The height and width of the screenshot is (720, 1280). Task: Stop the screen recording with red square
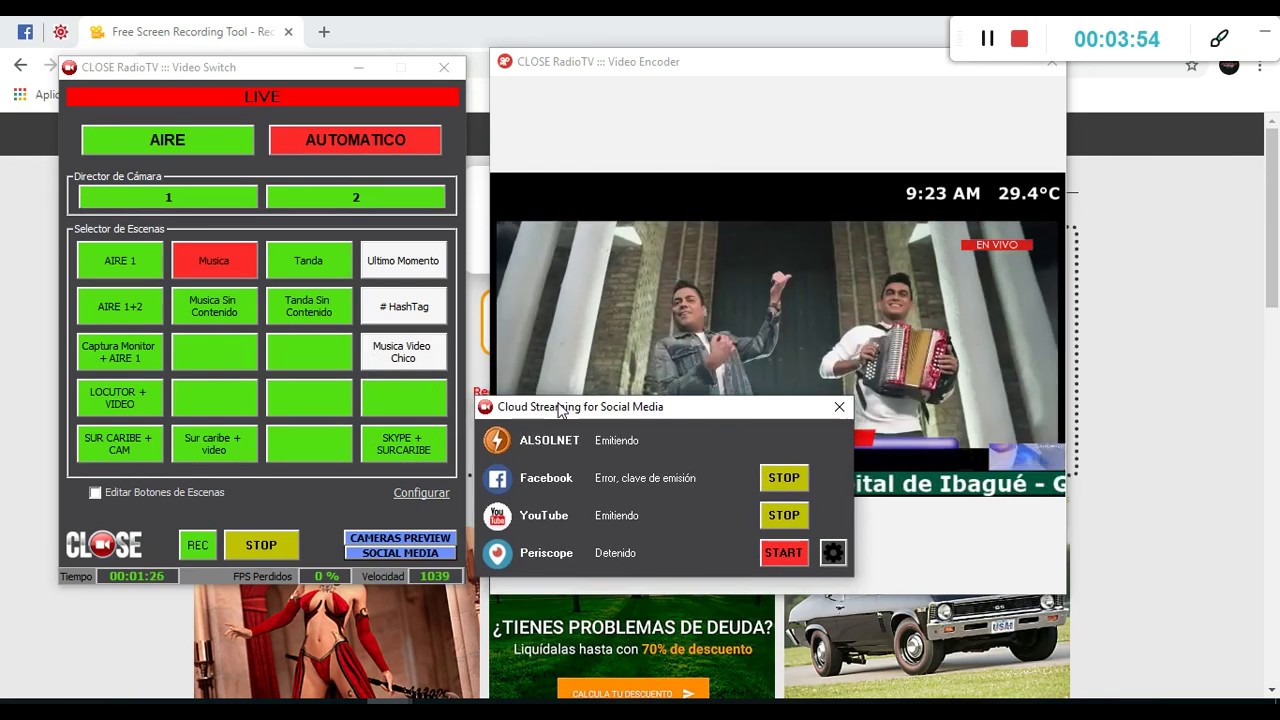pos(1019,39)
